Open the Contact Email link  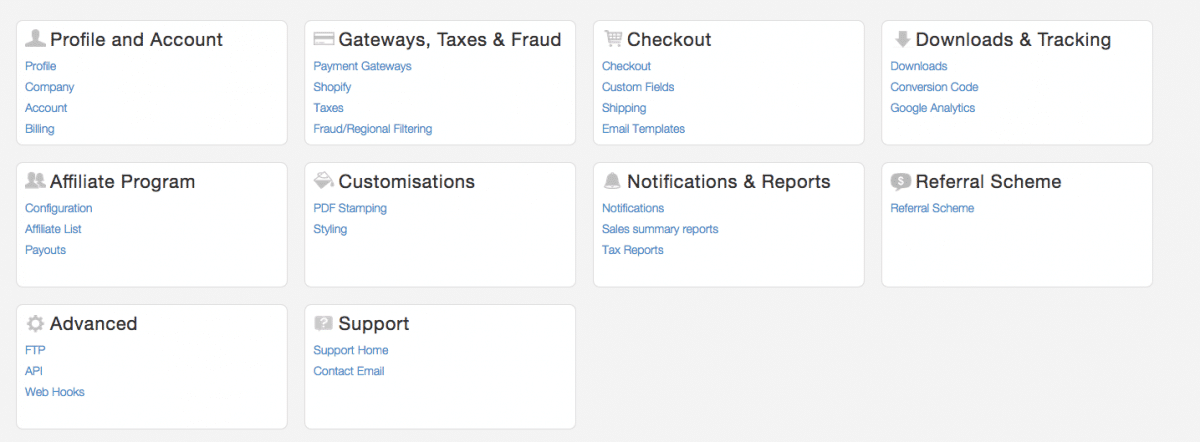point(349,371)
